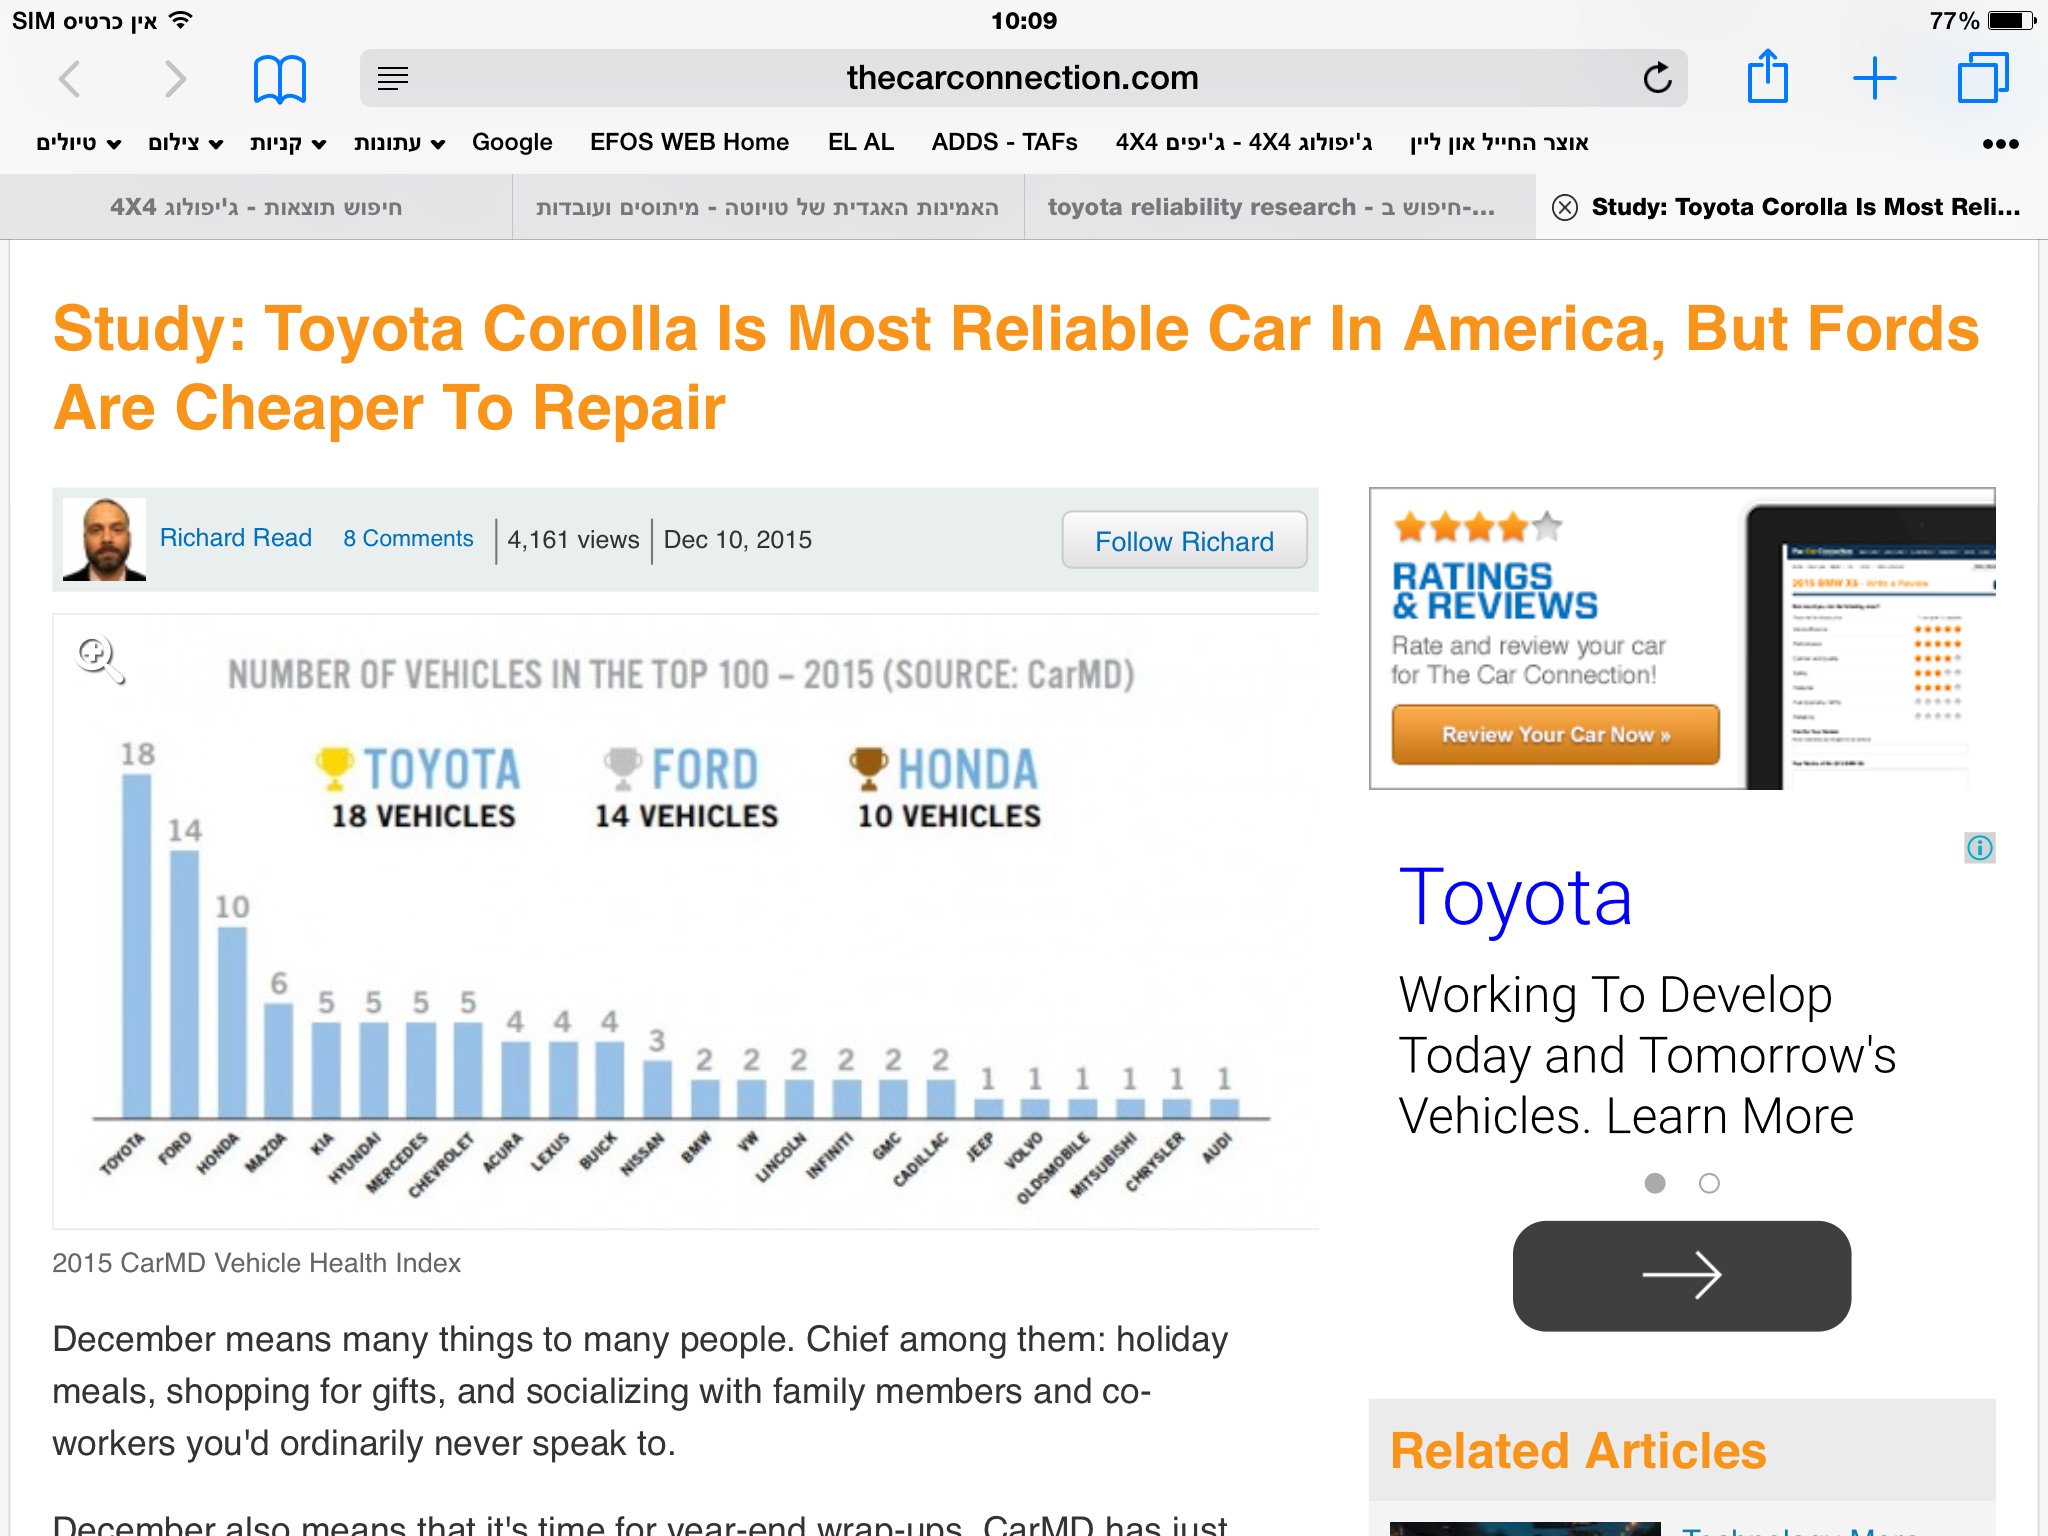The height and width of the screenshot is (1536, 2048).
Task: Expand the עתונות bookmarks folder
Action: click(398, 143)
